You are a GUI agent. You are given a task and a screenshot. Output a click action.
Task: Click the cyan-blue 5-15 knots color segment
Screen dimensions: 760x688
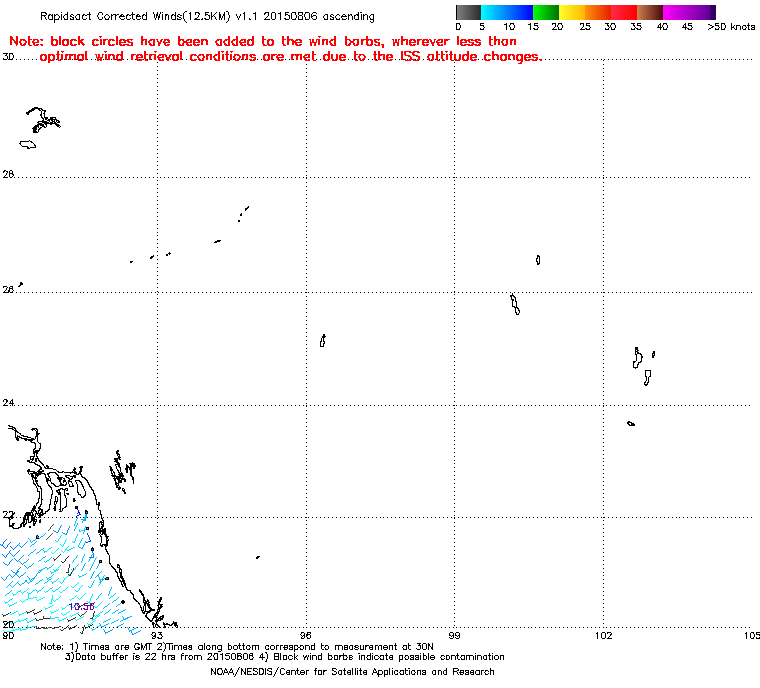[507, 12]
